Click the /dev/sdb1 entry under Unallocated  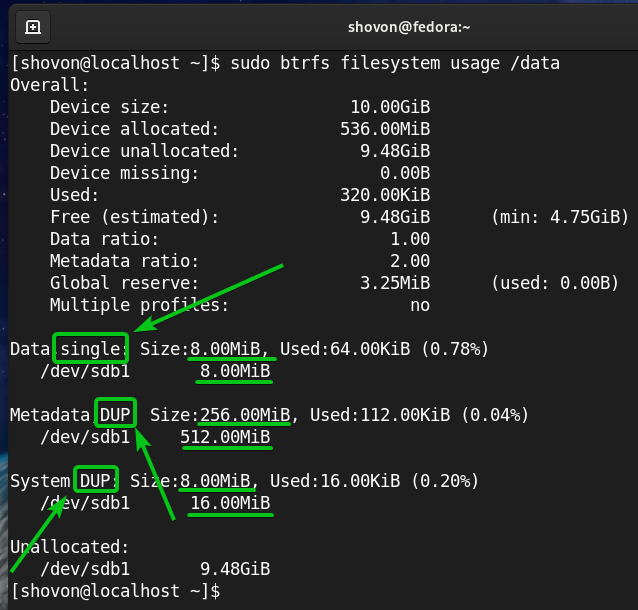(85, 568)
